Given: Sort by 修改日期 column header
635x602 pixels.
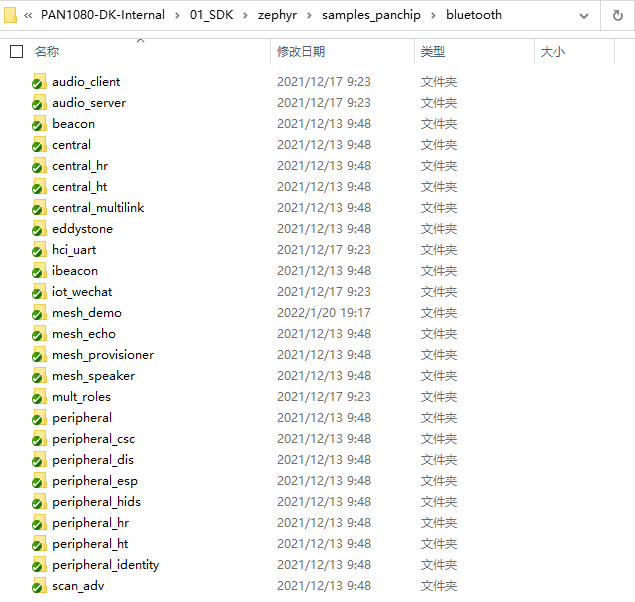Looking at the screenshot, I should [301, 51].
